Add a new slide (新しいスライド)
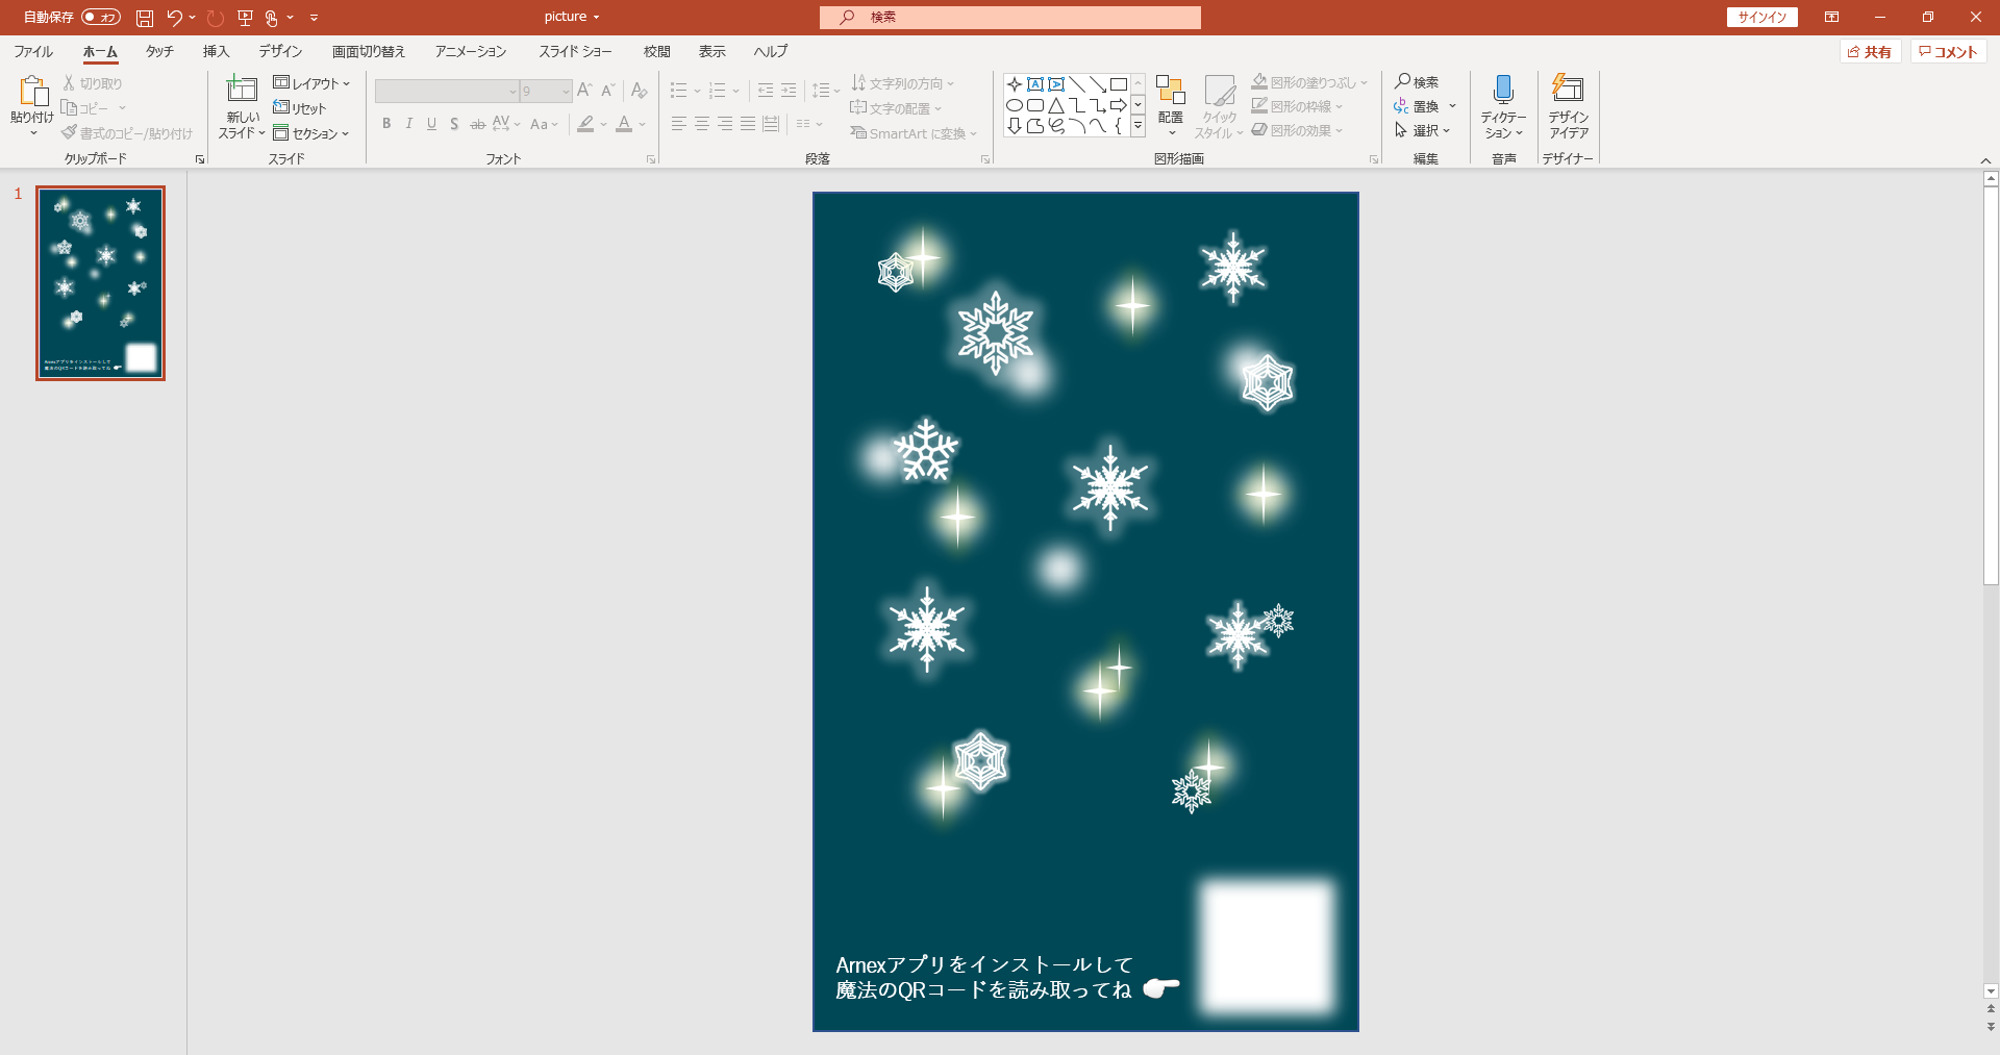This screenshot has width=2000, height=1055. [x=241, y=106]
